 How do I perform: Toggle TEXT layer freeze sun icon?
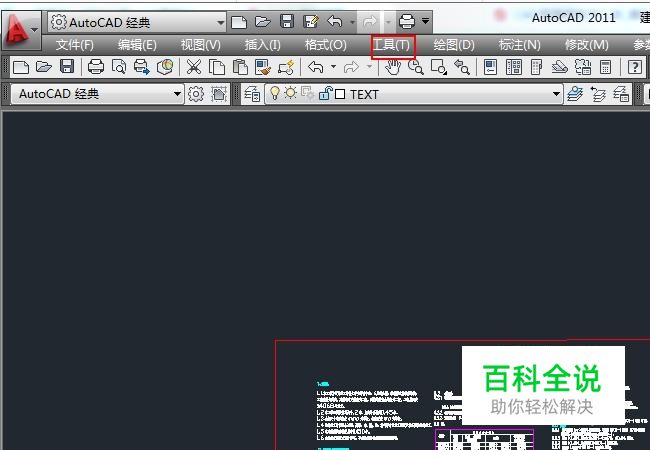(x=291, y=93)
